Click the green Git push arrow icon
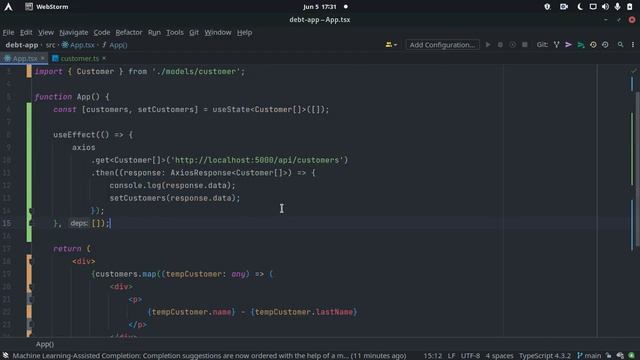Viewport: 640px width, 360px height. [580, 44]
